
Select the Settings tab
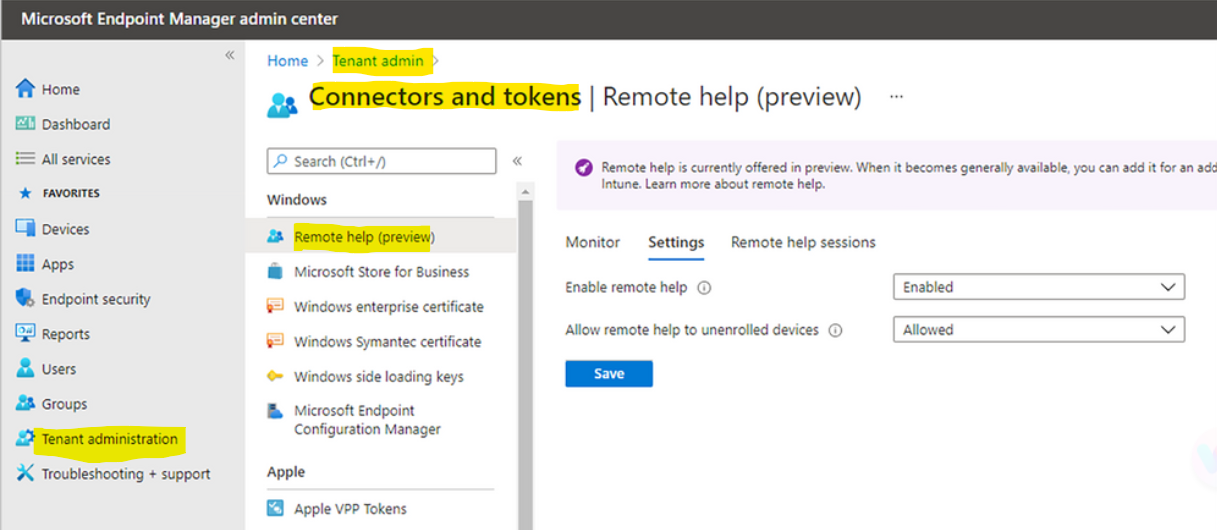tap(676, 242)
